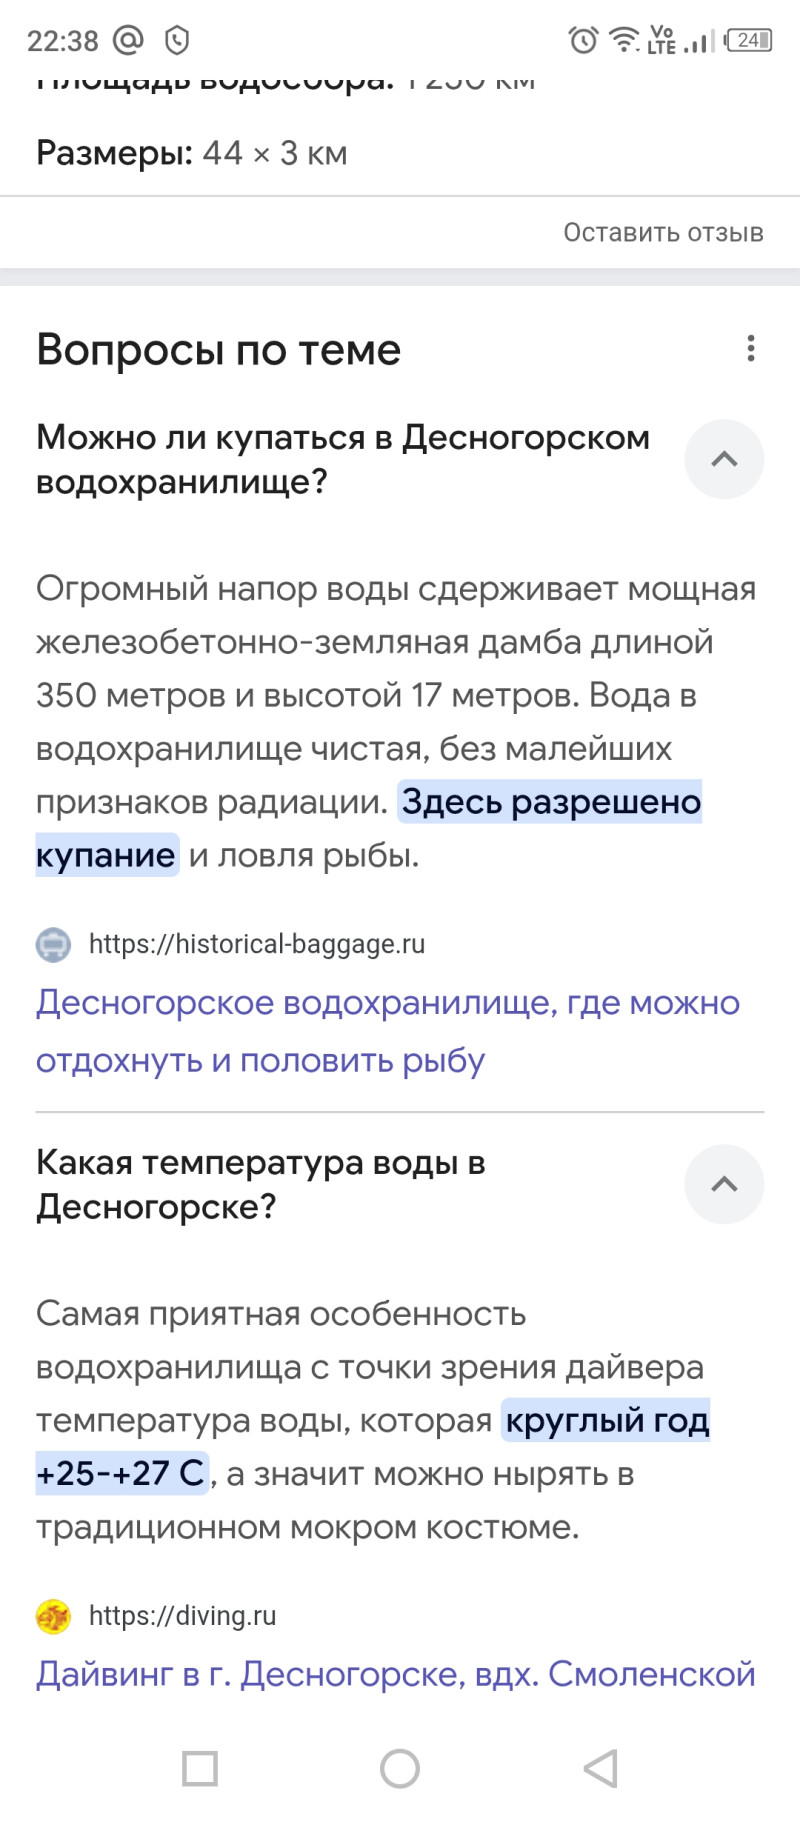This screenshot has width=800, height=1822.
Task: Collapse the Какая температура воды question
Action: coord(724,1184)
